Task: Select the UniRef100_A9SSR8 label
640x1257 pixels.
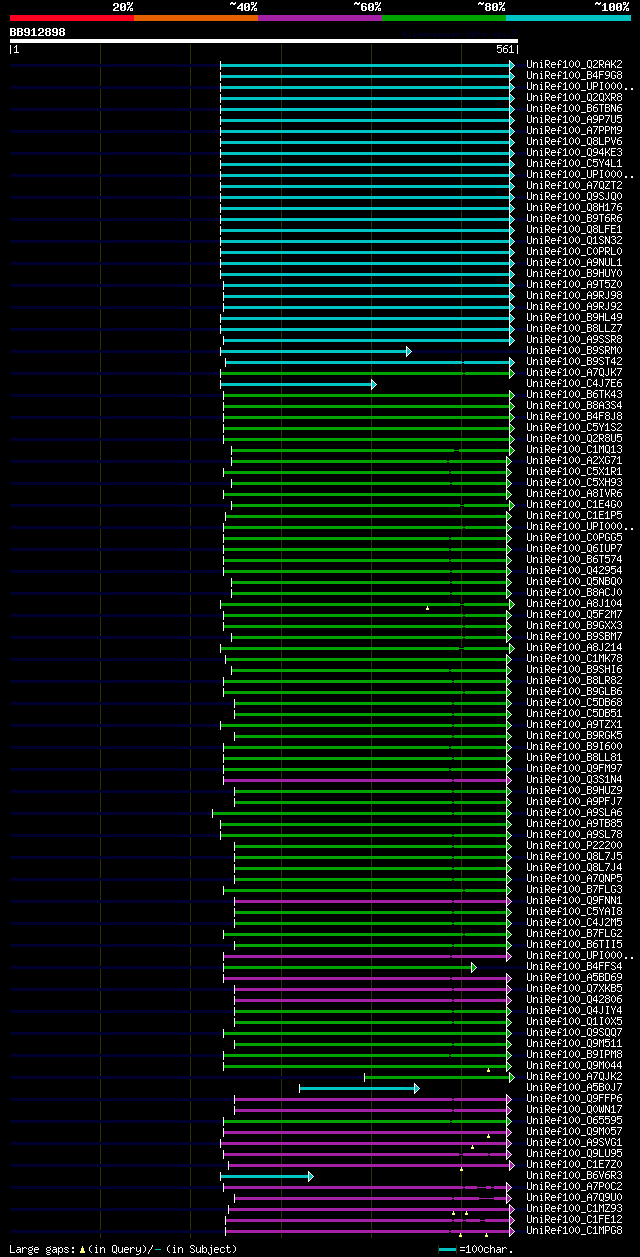Action: pos(574,339)
